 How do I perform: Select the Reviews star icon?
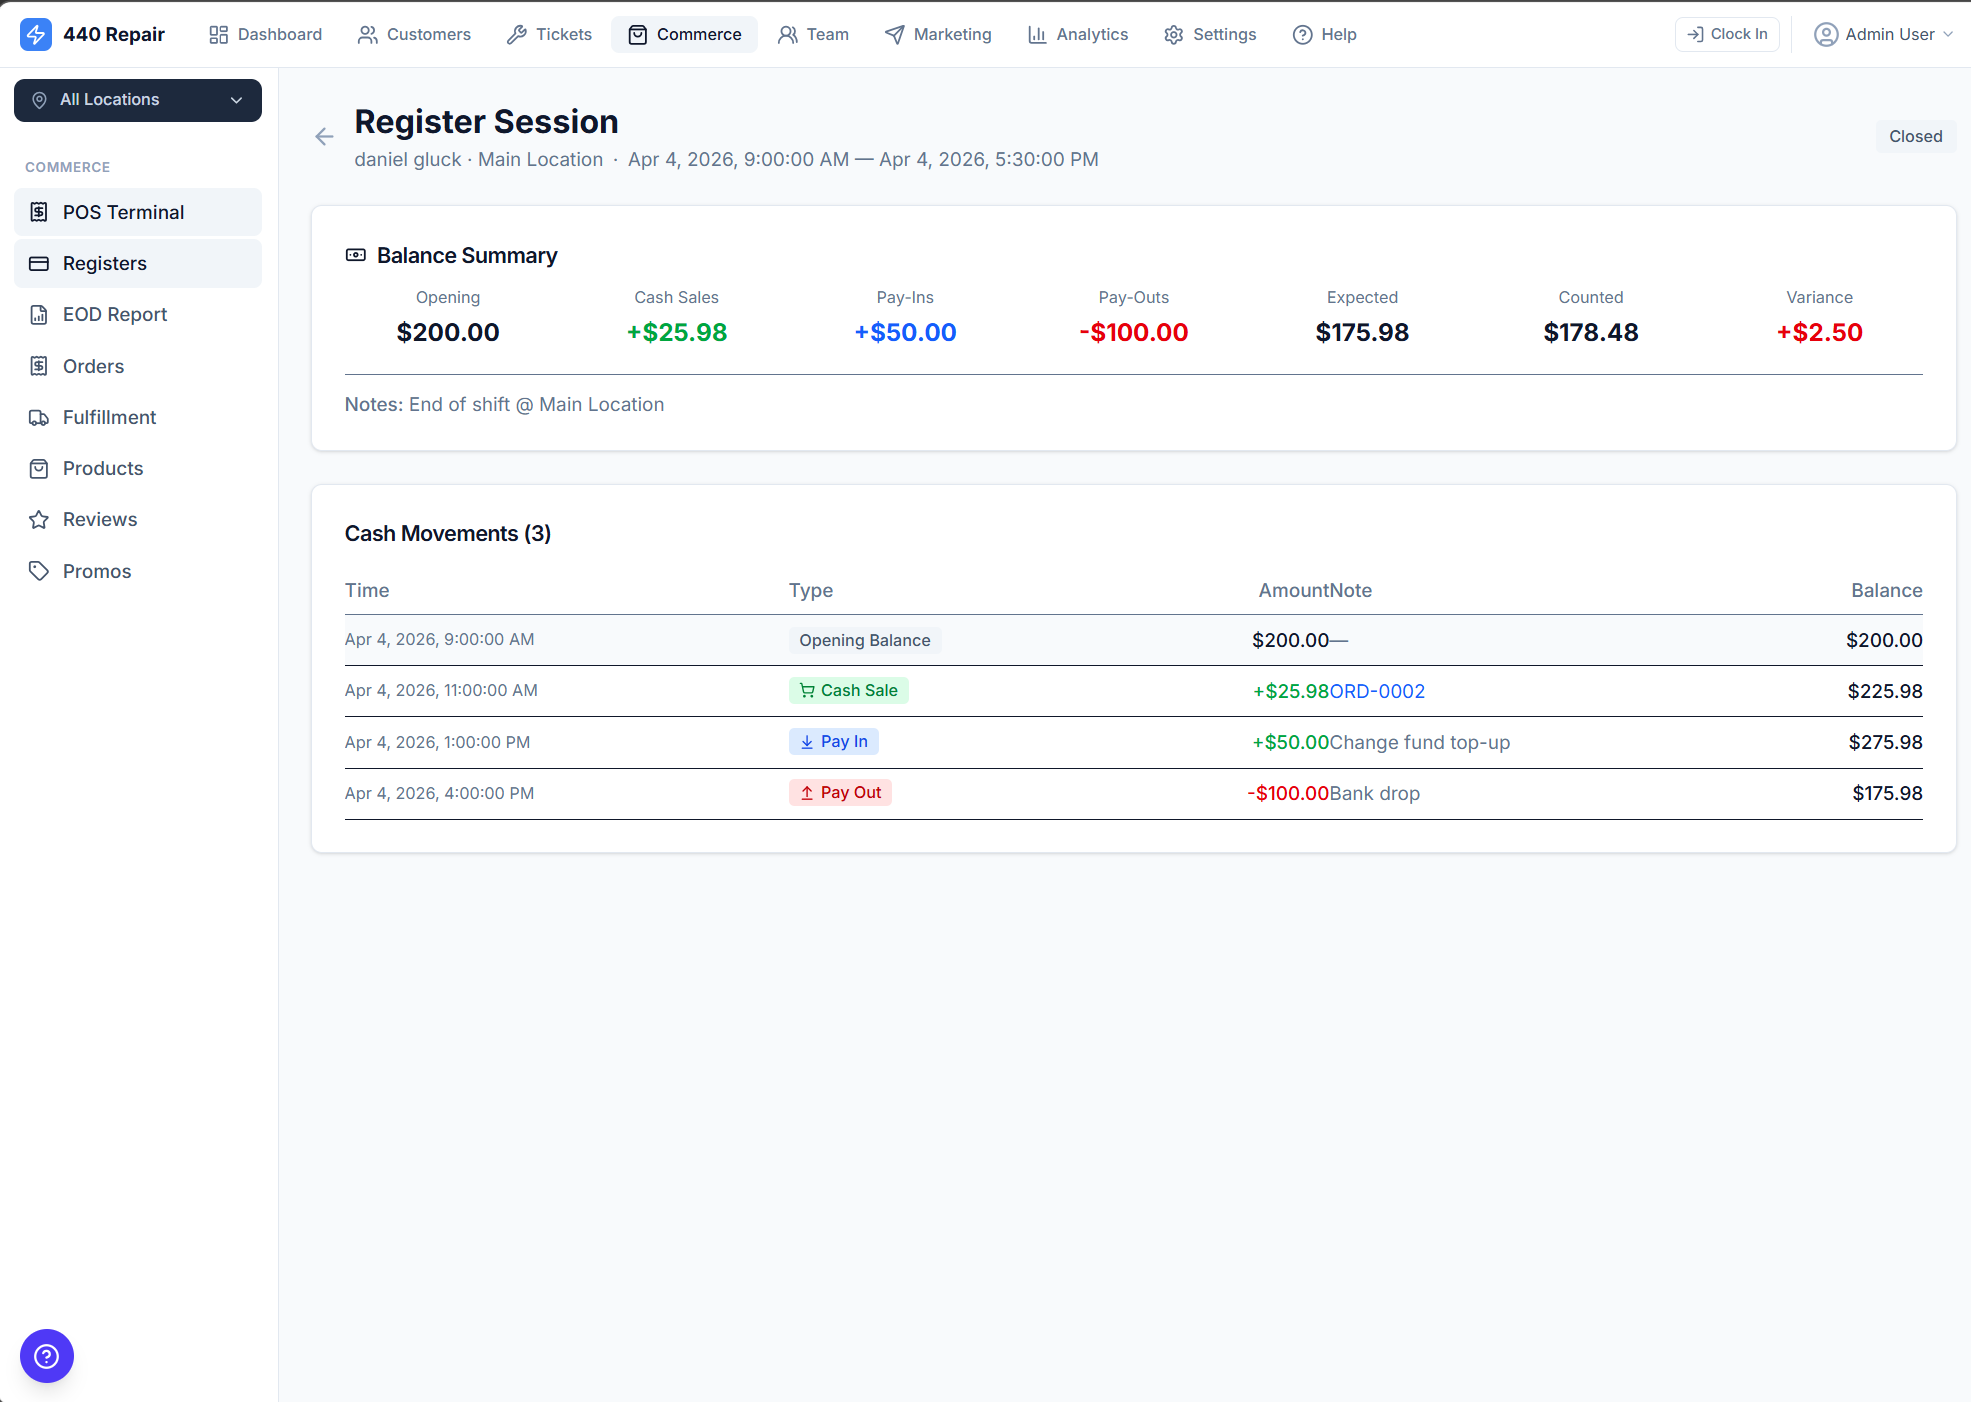pyautogui.click(x=39, y=519)
